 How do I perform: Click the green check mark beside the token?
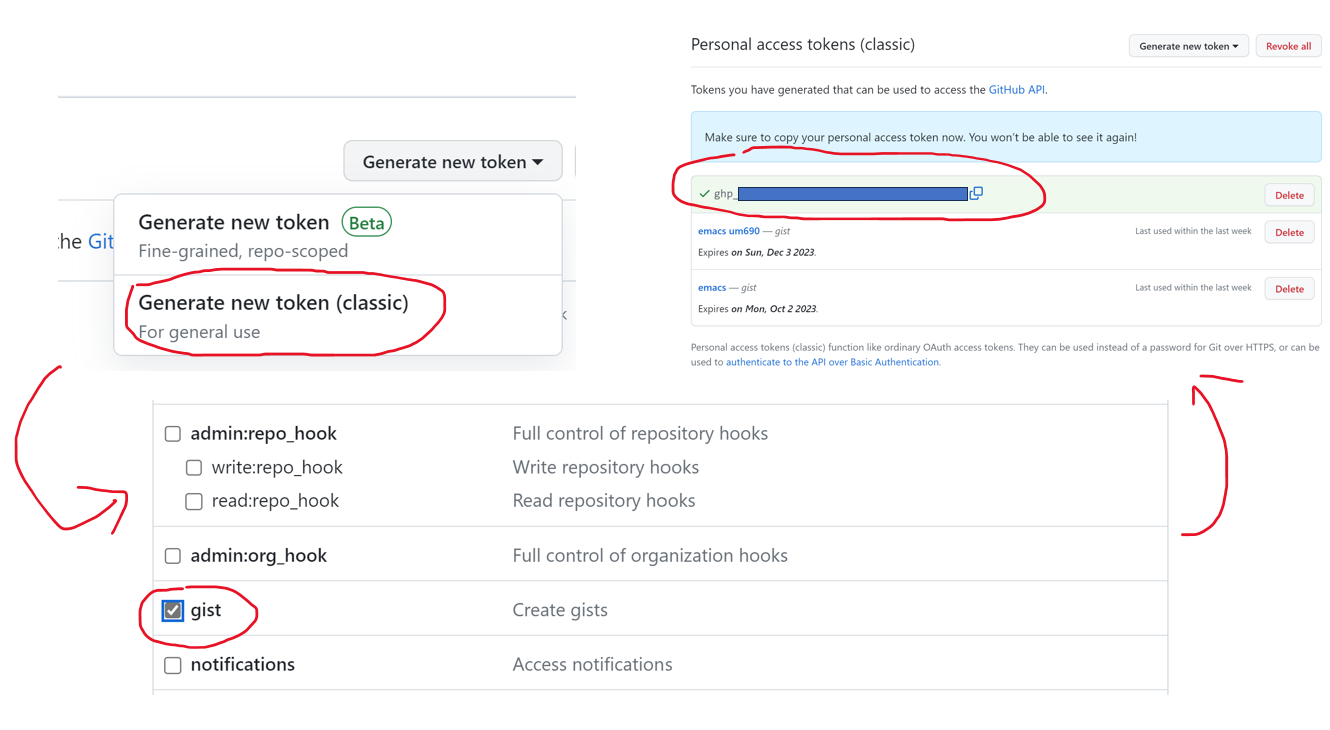coord(704,194)
